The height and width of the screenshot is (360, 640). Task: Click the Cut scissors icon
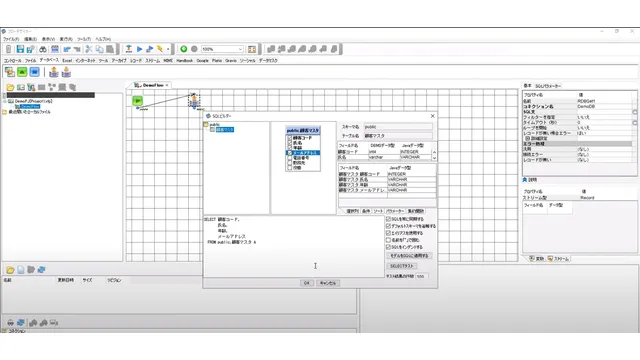89,49
